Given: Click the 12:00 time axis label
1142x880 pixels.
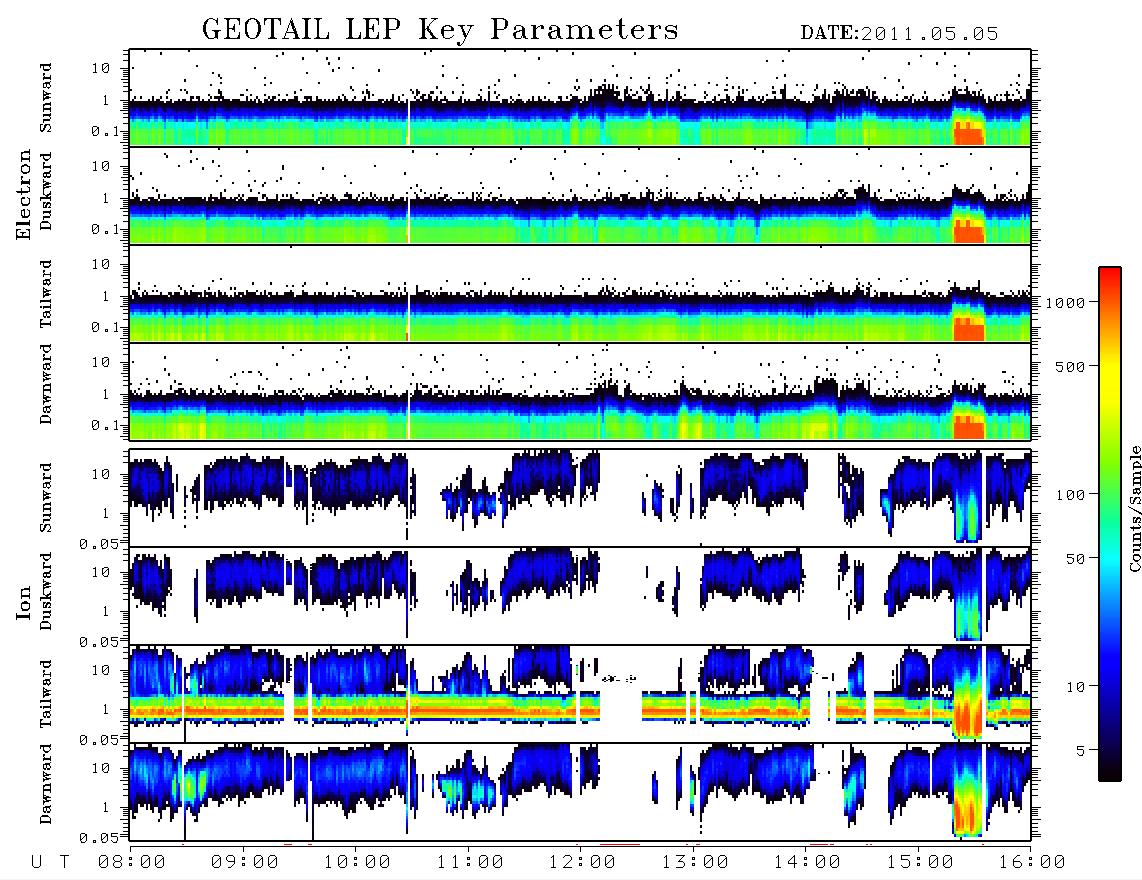Looking at the screenshot, I should pos(582,862).
